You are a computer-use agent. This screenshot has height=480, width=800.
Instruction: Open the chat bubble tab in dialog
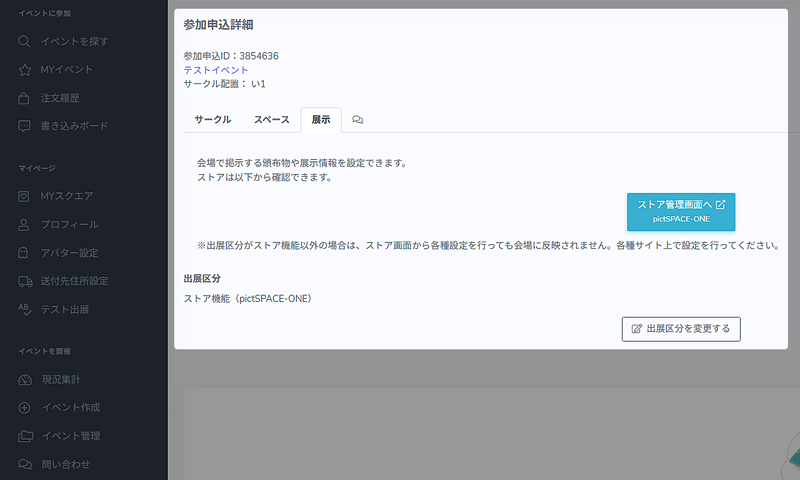tap(357, 120)
